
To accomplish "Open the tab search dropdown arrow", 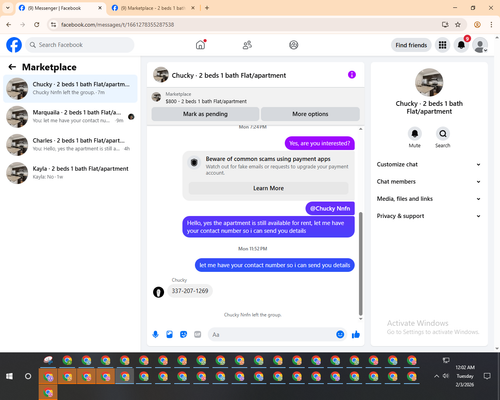I will coord(8,8).
